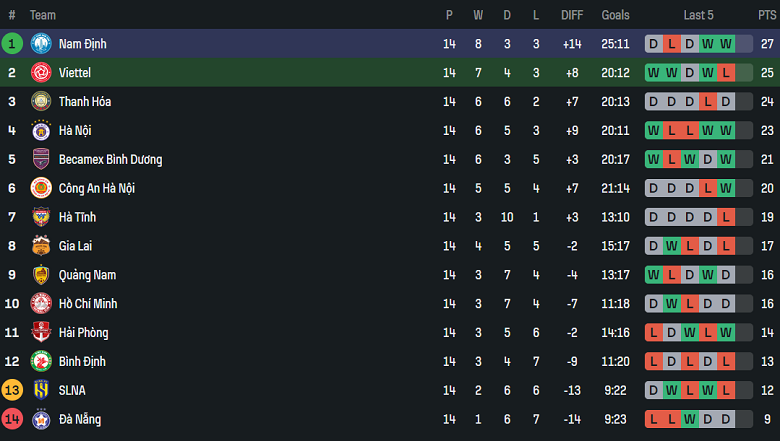Screen dimensions: 780x441
Task: Click the Hà Nội club crest icon
Action: [41, 131]
